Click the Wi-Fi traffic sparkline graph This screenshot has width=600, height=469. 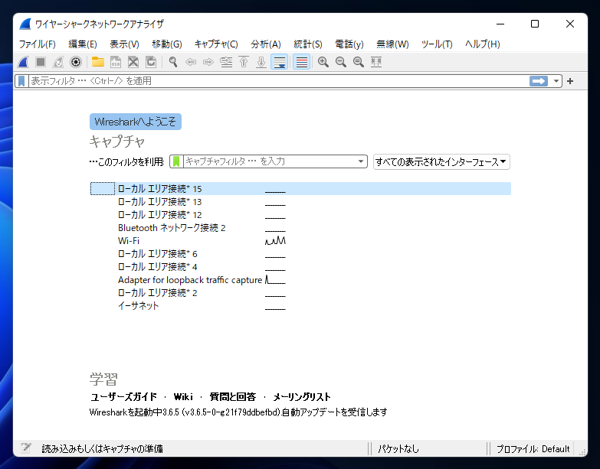(275, 241)
